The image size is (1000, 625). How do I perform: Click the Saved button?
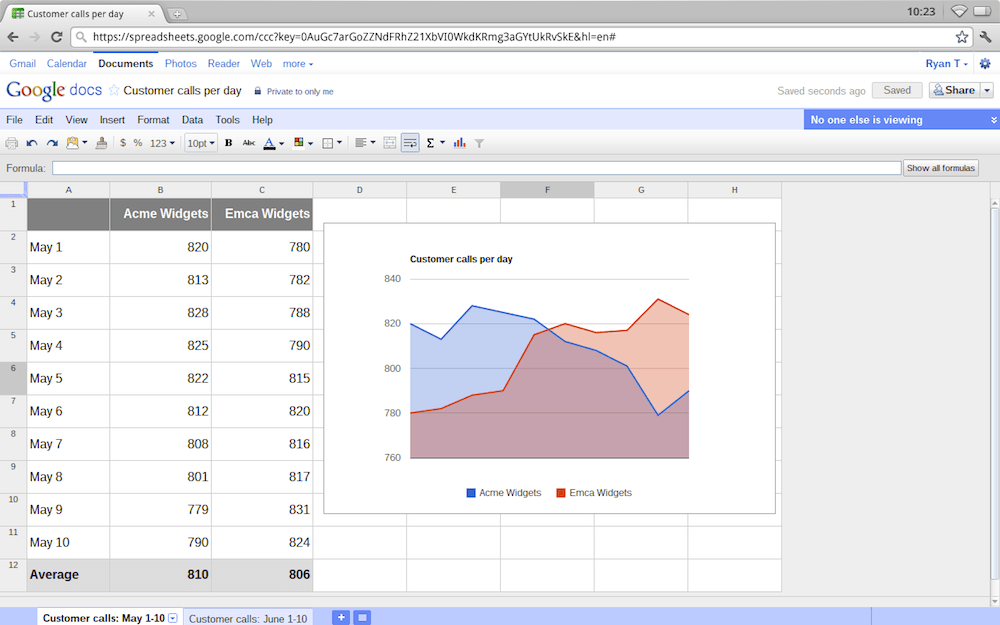pyautogui.click(x=897, y=91)
